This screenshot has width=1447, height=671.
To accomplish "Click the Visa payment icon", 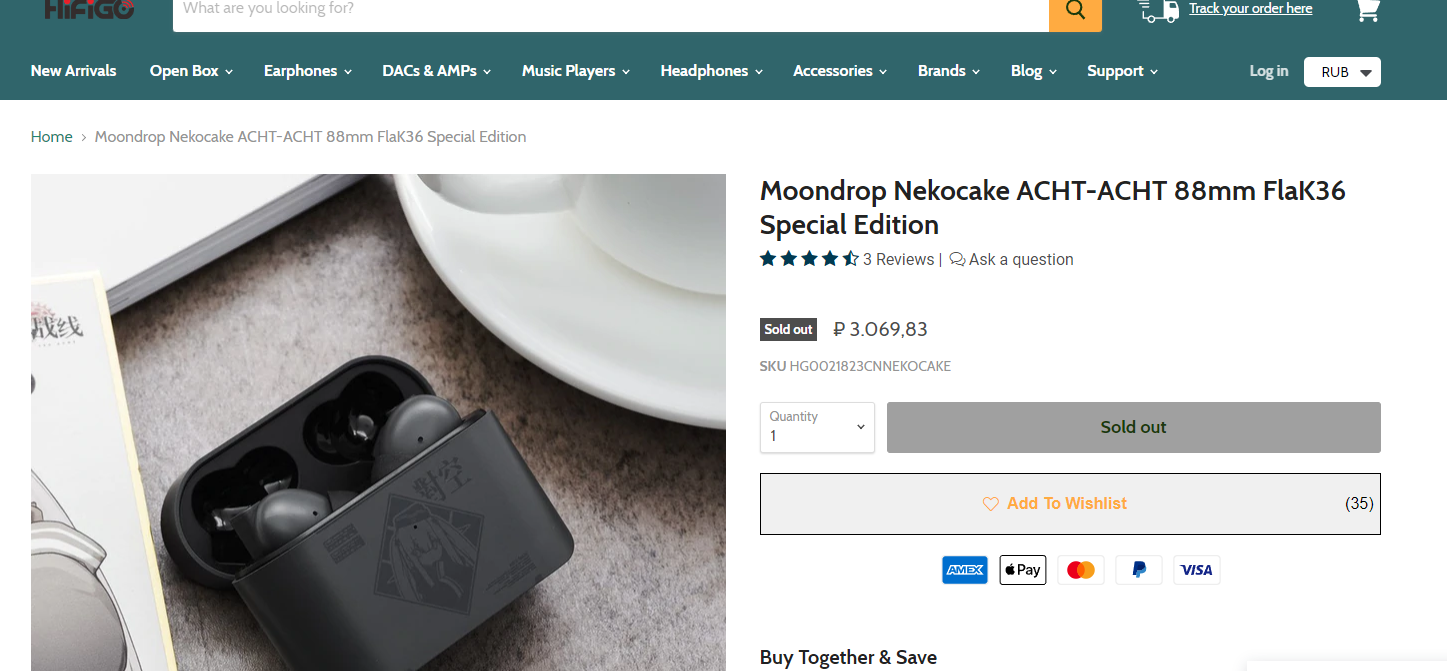I will (x=1196, y=570).
